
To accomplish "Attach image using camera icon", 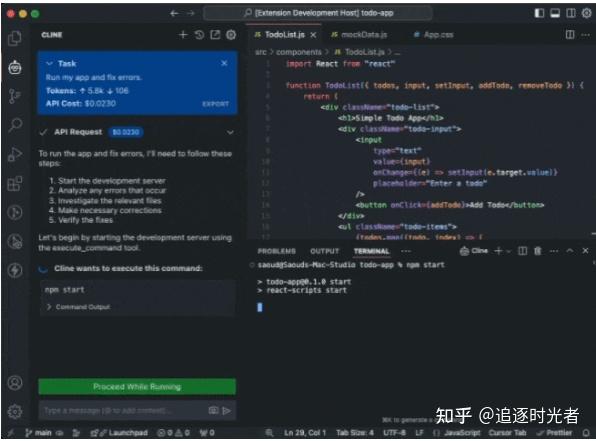I will point(213,411).
